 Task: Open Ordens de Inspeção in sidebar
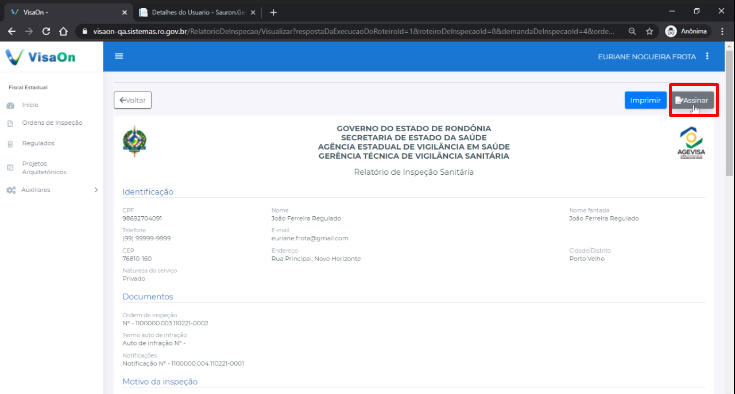(52, 123)
